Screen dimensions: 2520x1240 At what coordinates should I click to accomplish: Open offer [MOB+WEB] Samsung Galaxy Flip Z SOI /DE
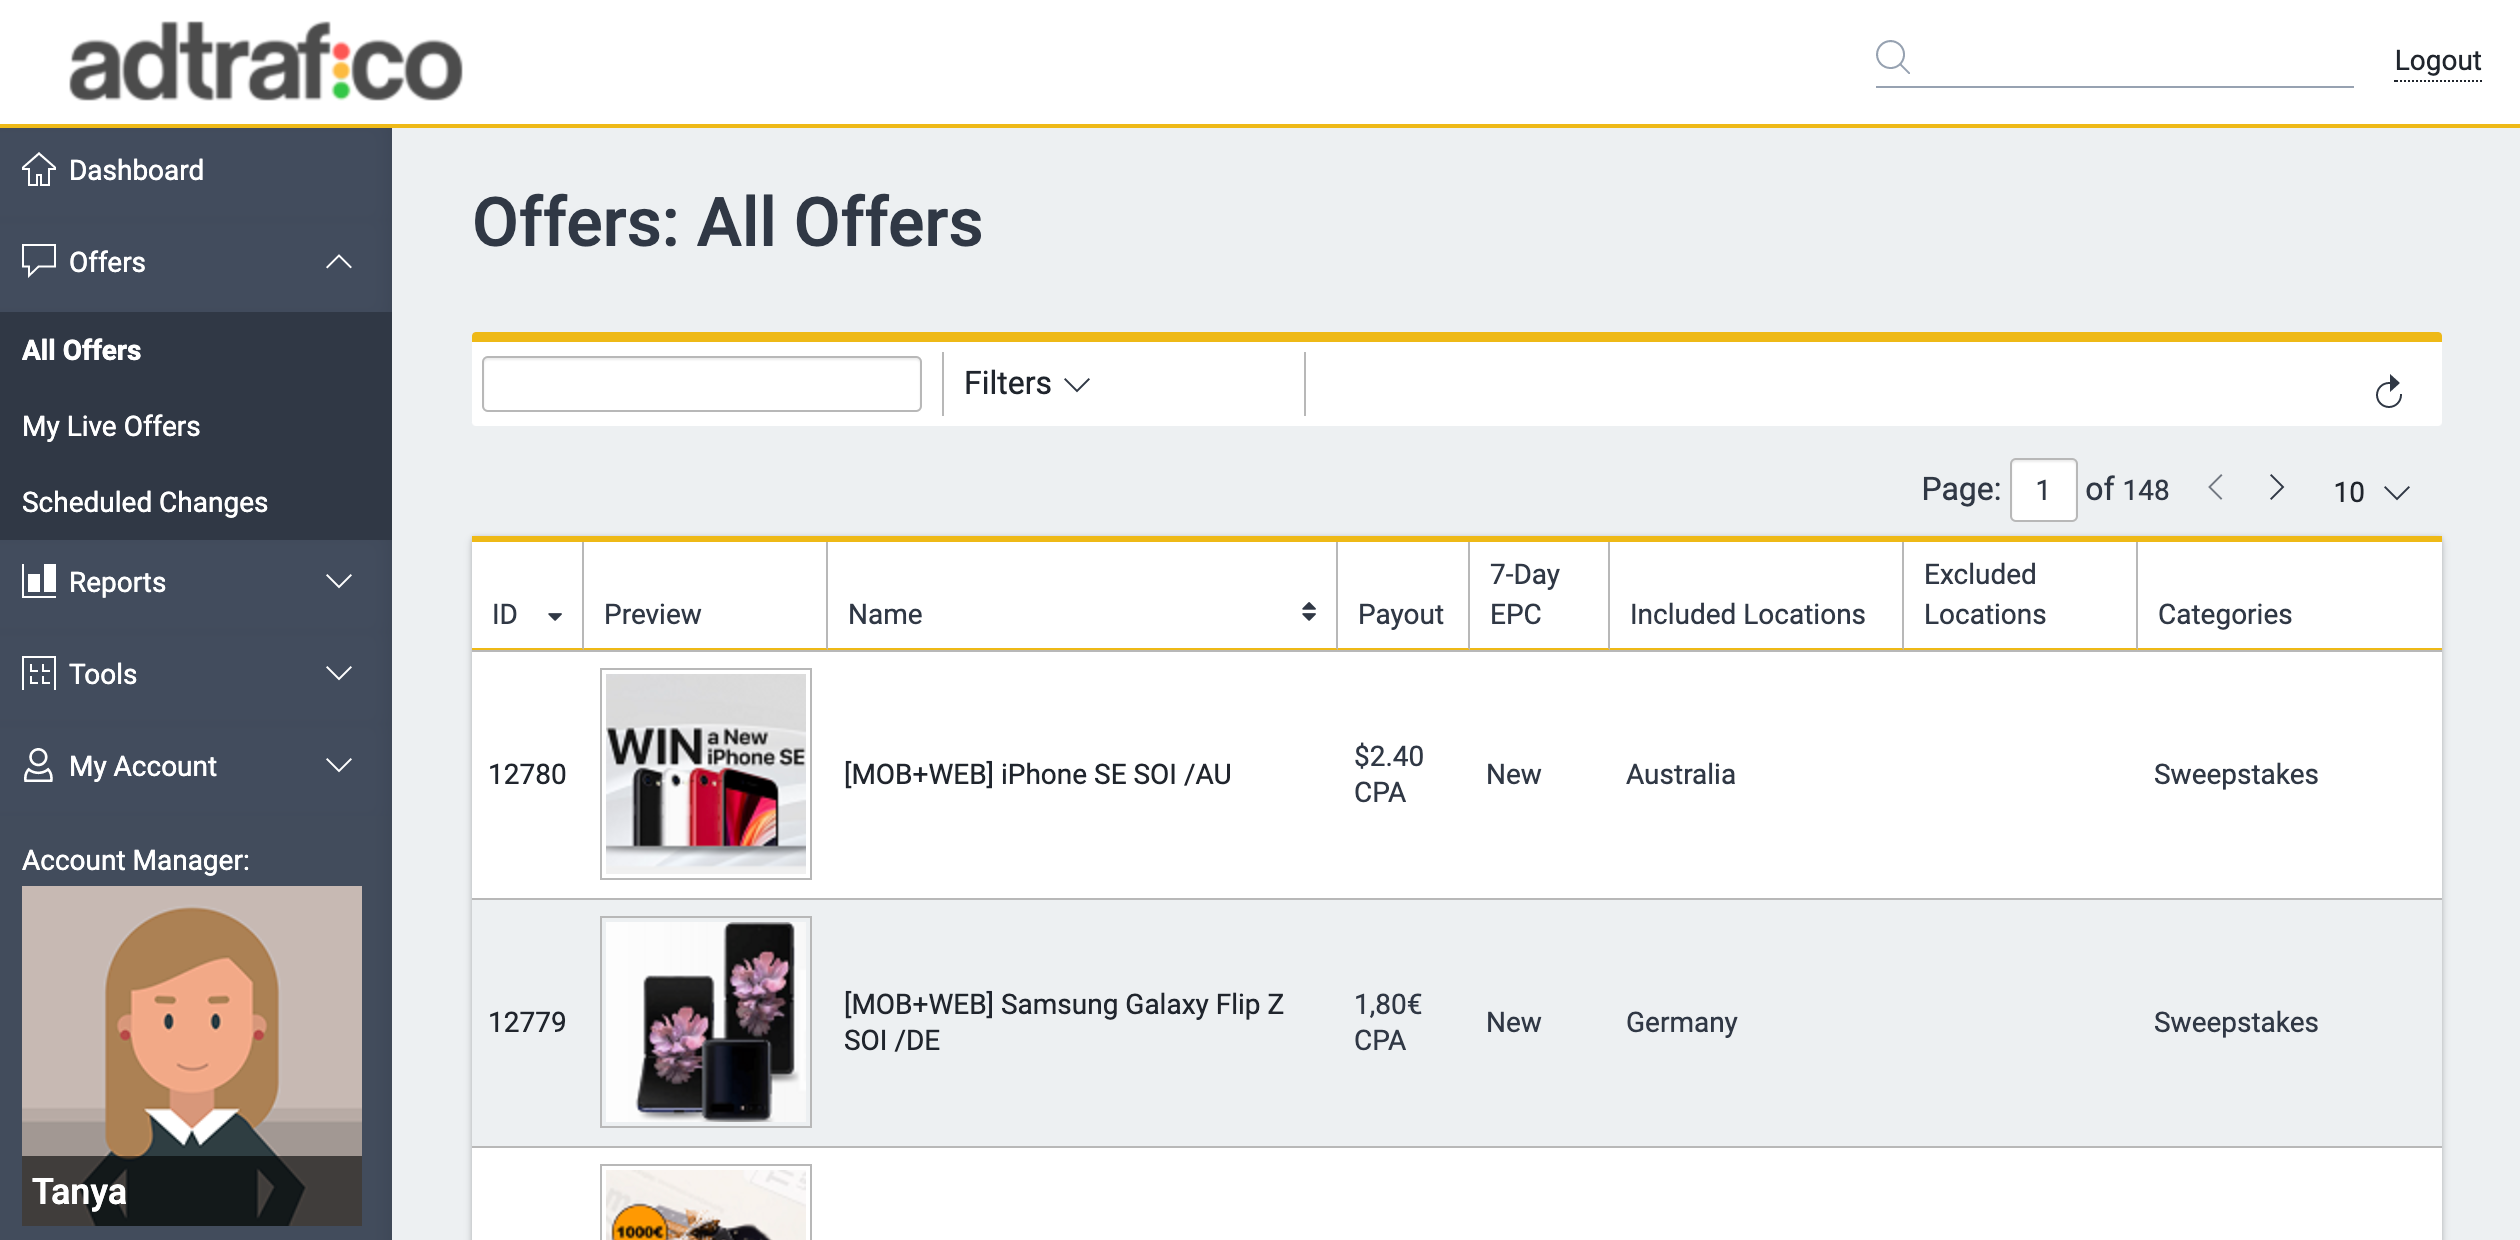(x=1063, y=1022)
